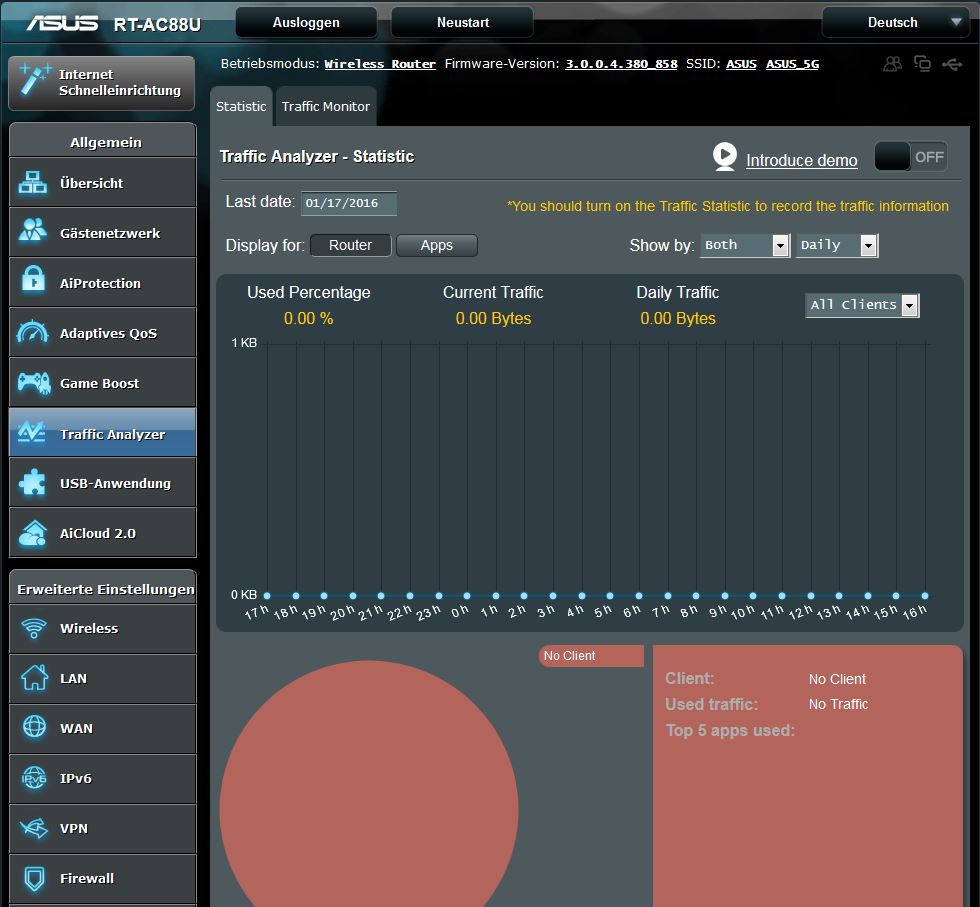Open Firewall shield icon
This screenshot has width=980, height=907.
(34, 878)
